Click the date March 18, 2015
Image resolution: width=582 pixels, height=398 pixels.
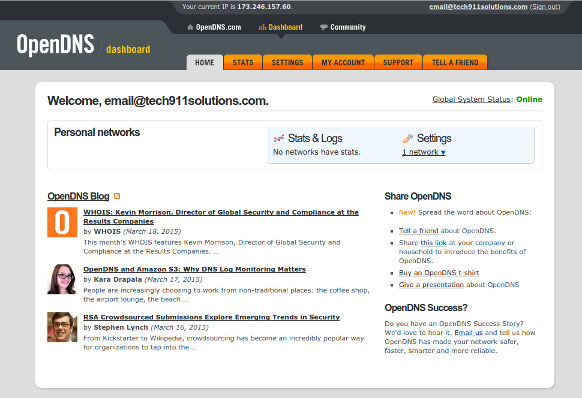pyautogui.click(x=152, y=232)
